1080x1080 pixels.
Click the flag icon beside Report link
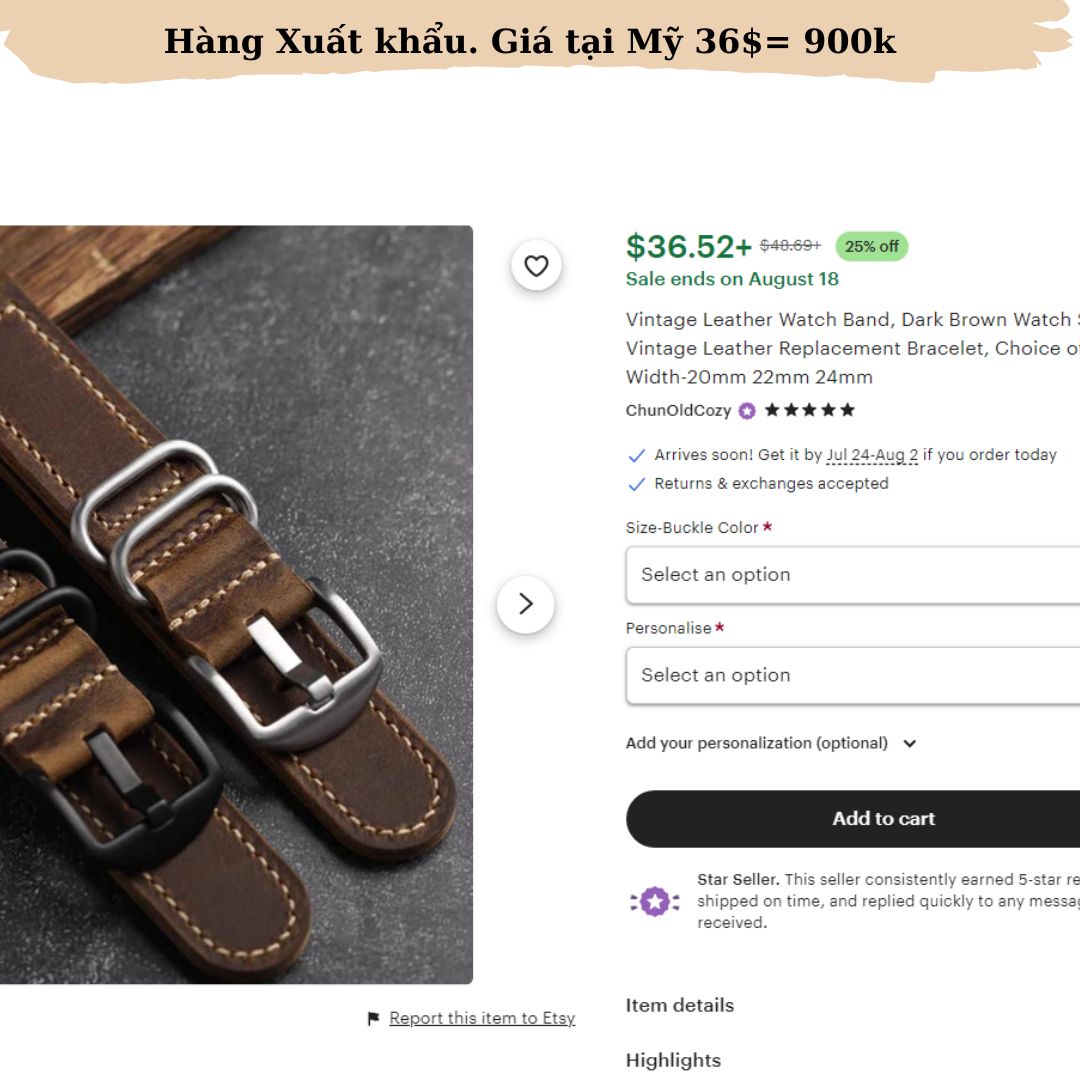[x=373, y=1018]
